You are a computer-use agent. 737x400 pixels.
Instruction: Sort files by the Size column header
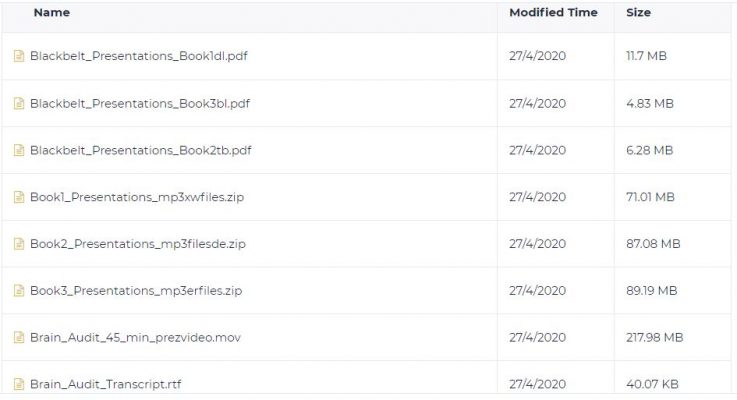(638, 13)
